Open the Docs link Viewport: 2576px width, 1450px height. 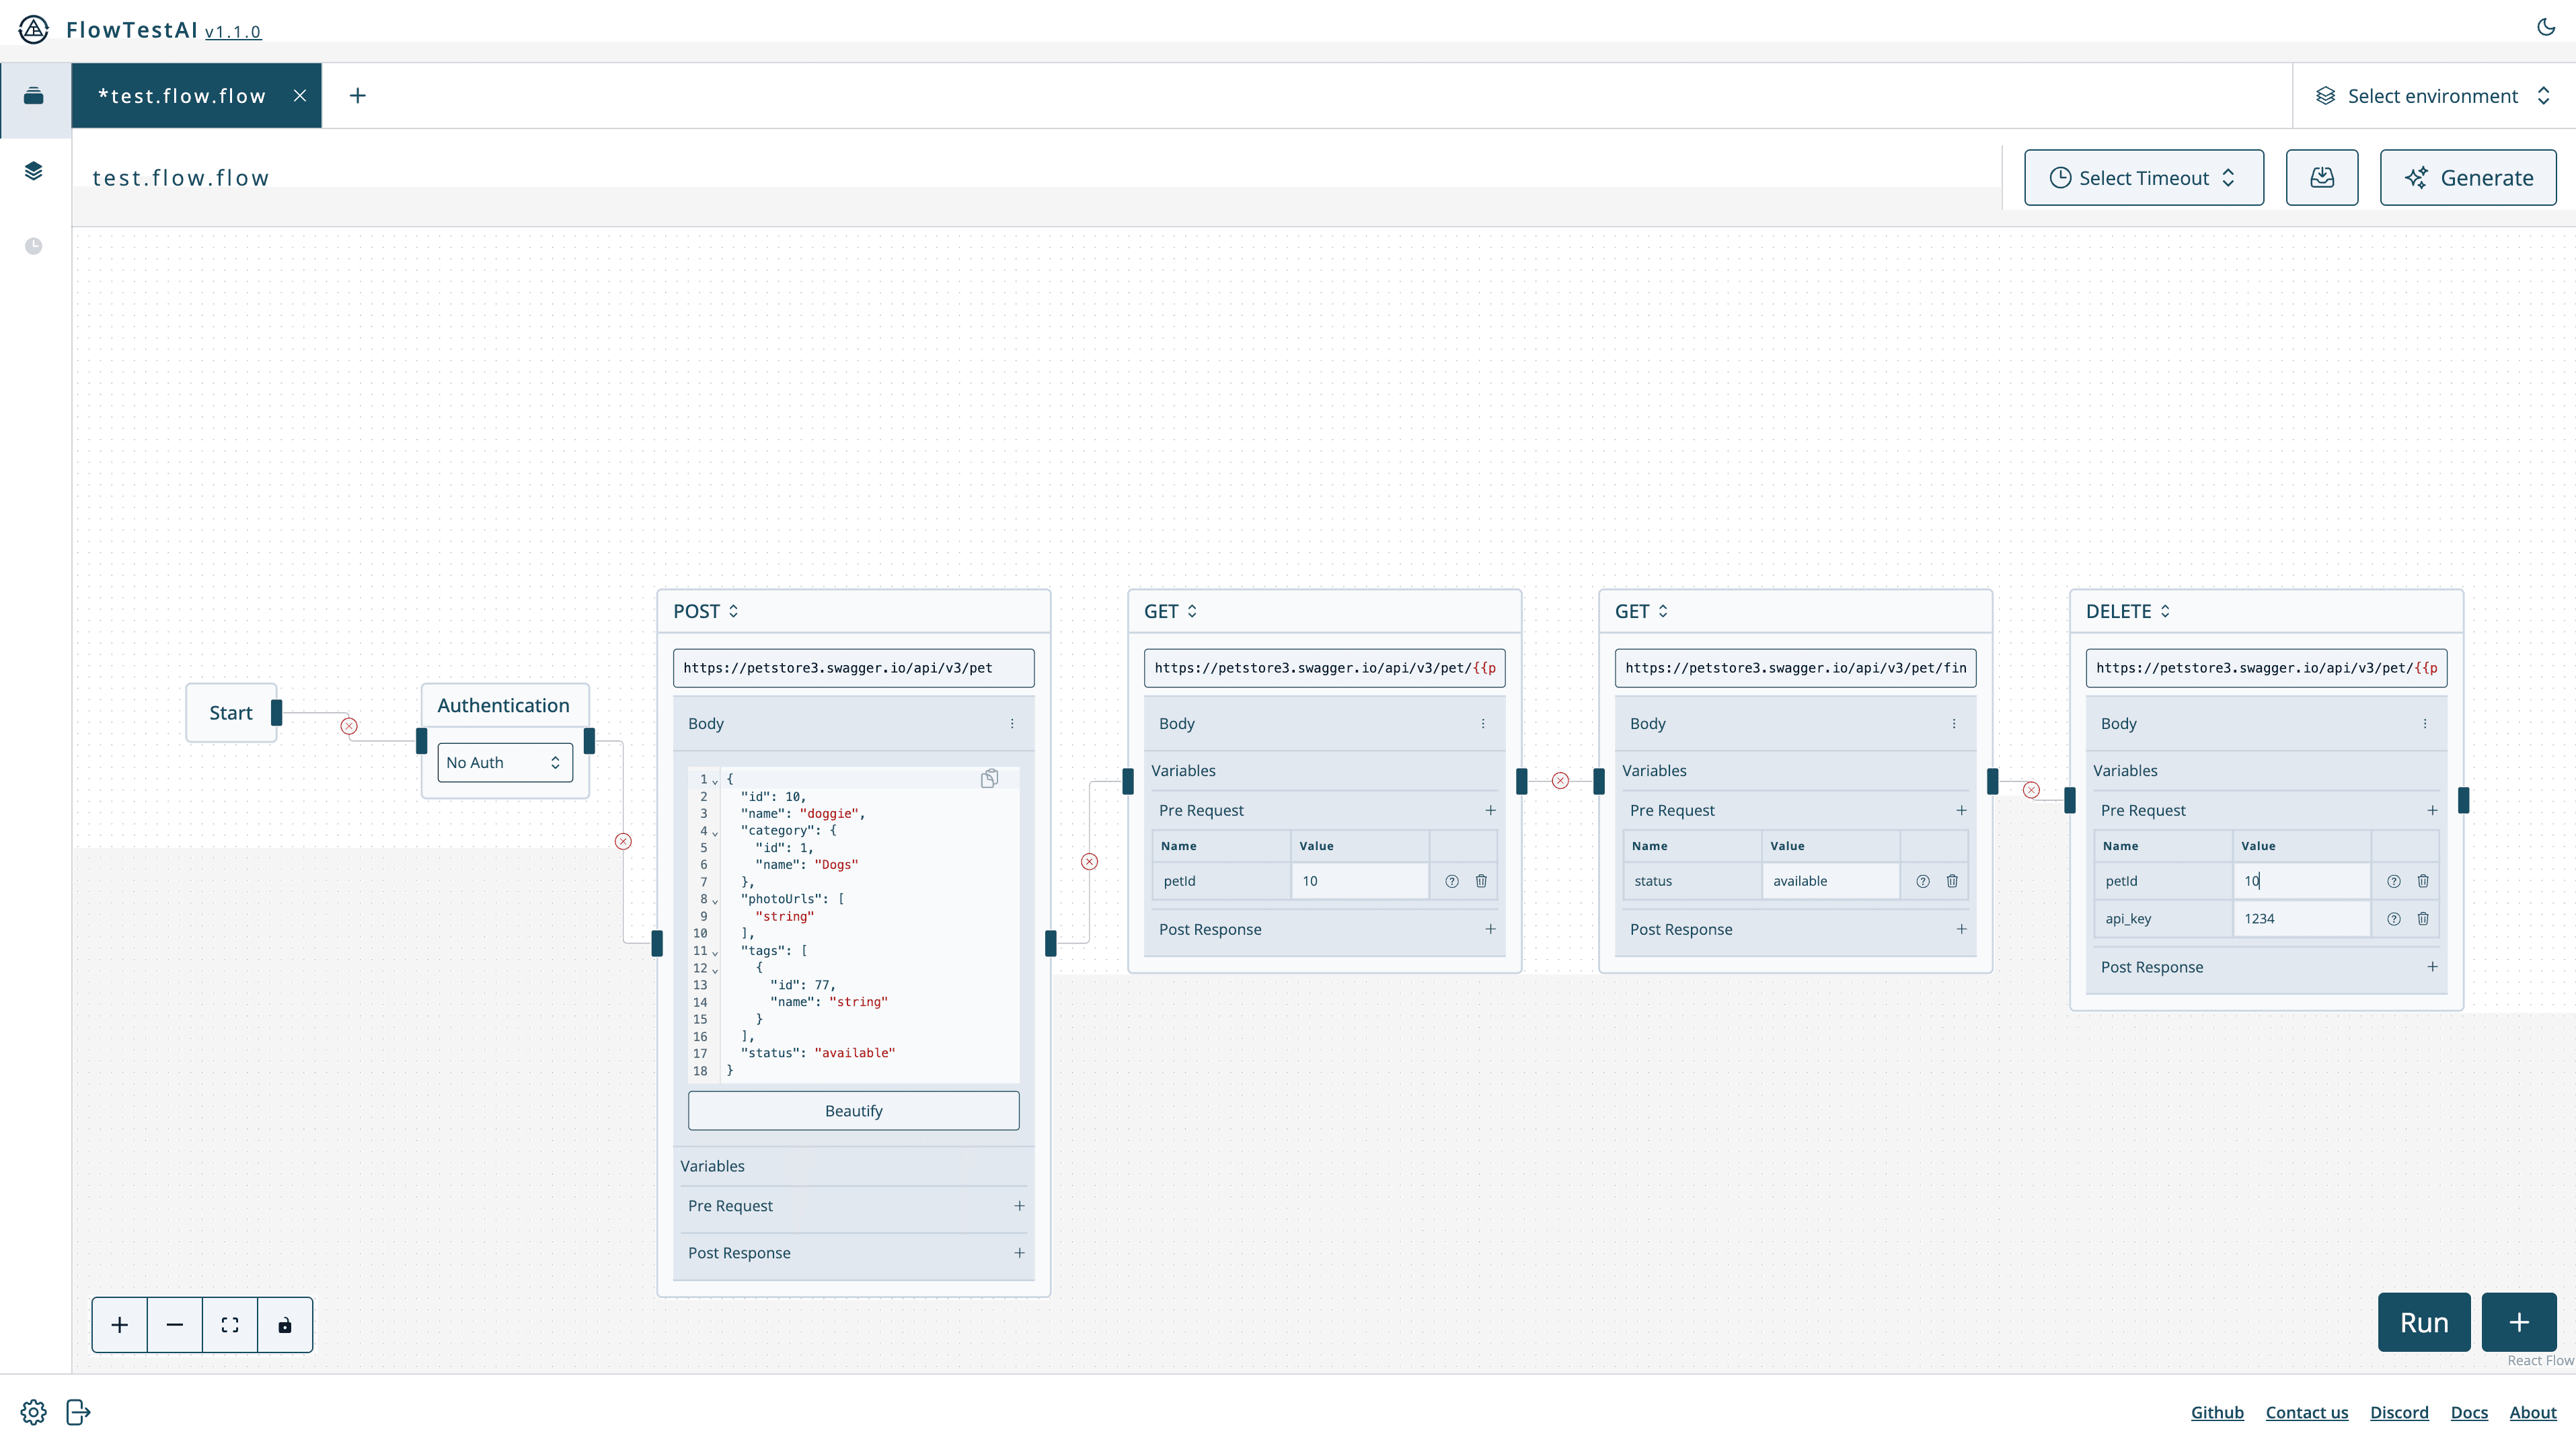click(x=2468, y=1412)
